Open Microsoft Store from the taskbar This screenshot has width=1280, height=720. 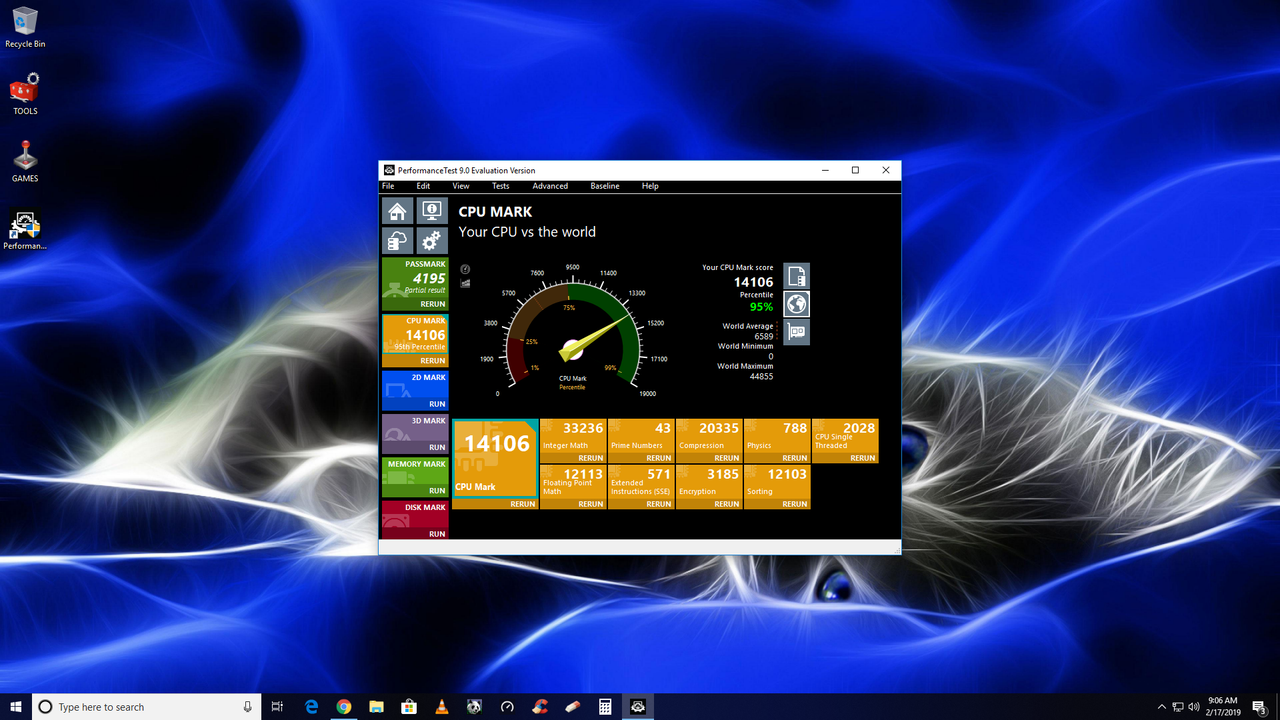[x=409, y=707]
